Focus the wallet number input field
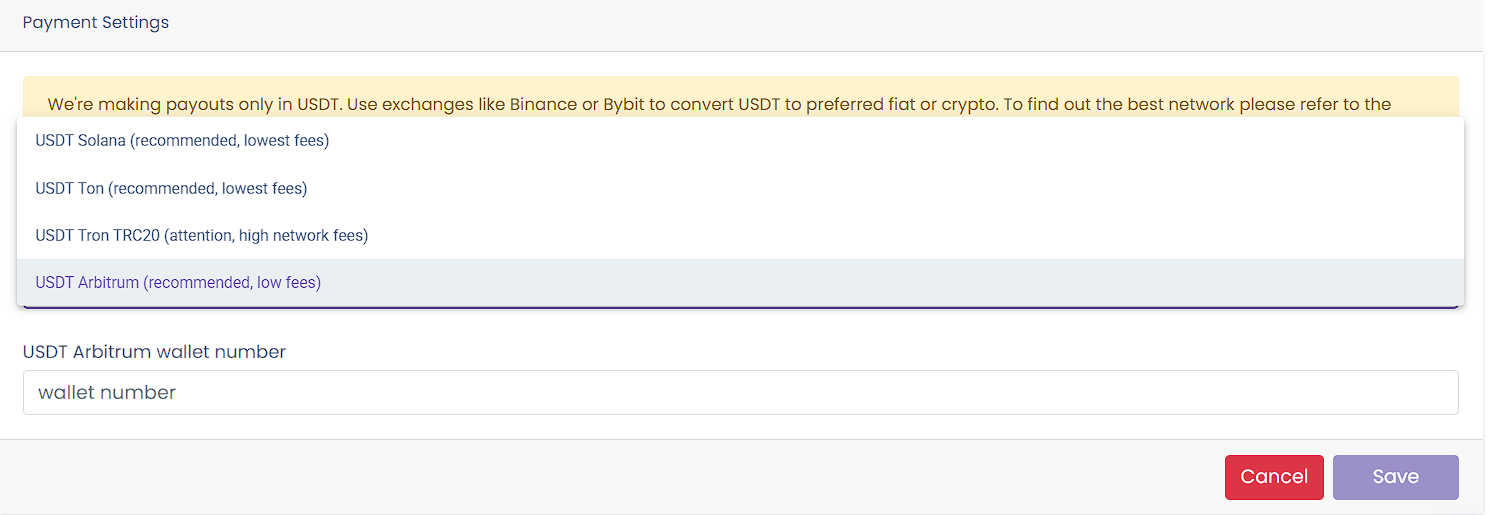This screenshot has width=1490, height=515. tap(740, 393)
